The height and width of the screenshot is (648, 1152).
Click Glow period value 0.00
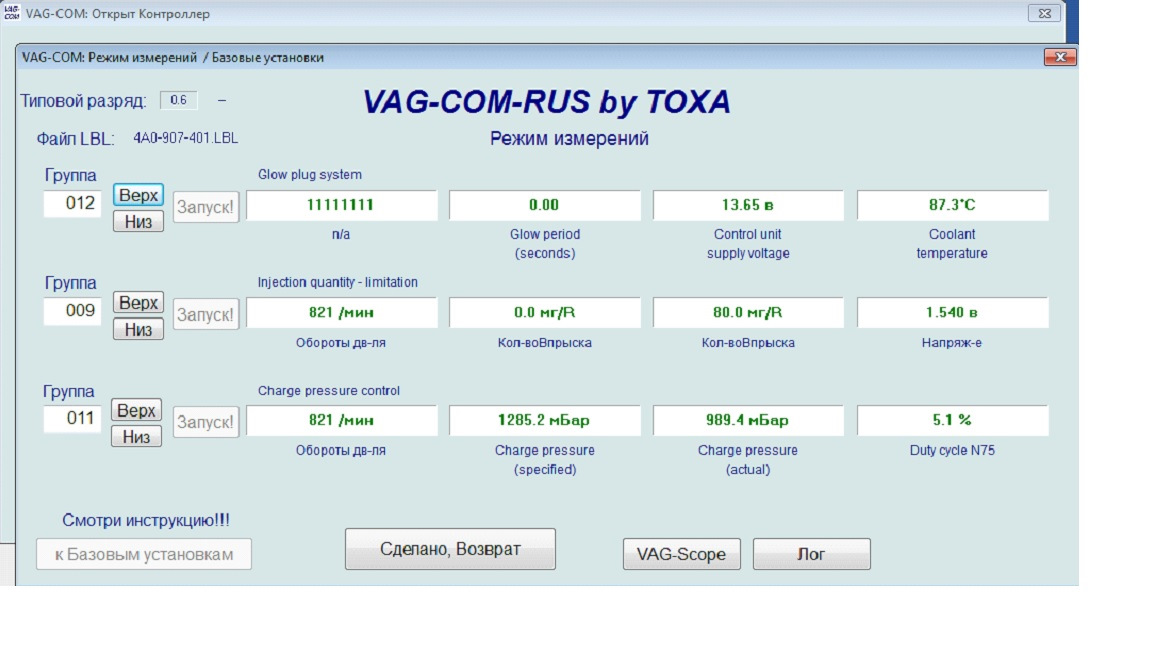544,205
